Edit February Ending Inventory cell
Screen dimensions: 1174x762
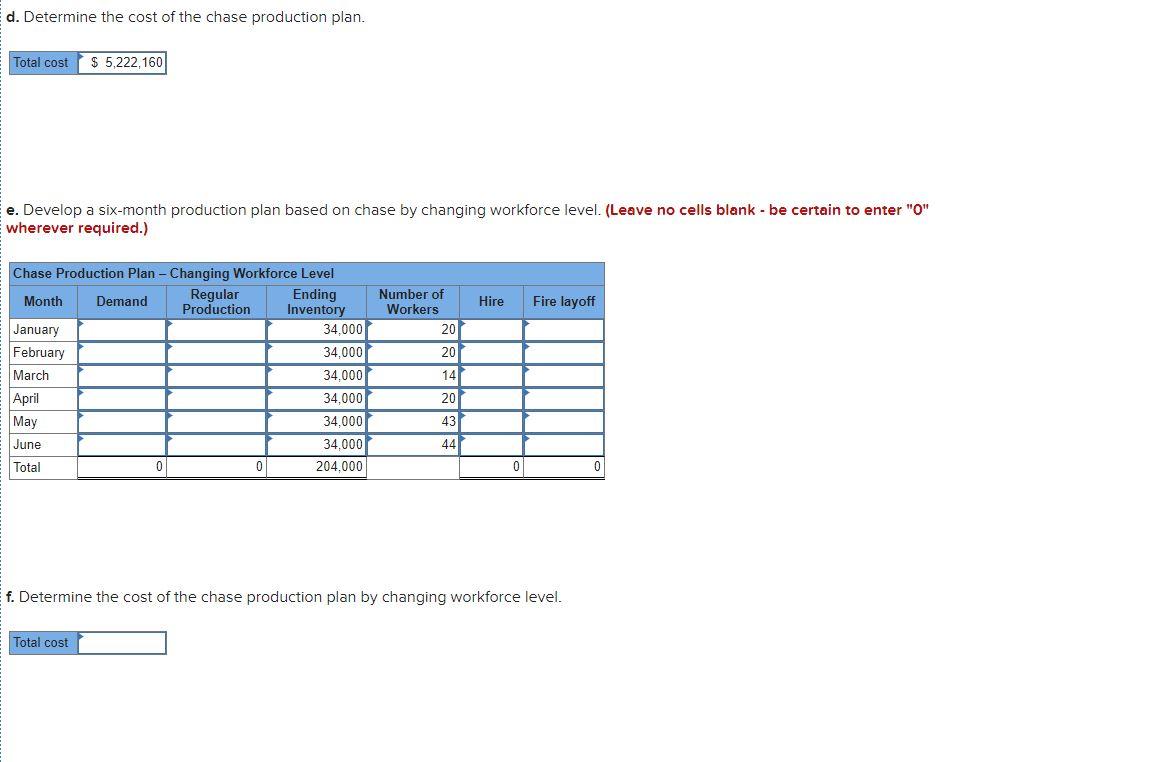click(x=316, y=353)
